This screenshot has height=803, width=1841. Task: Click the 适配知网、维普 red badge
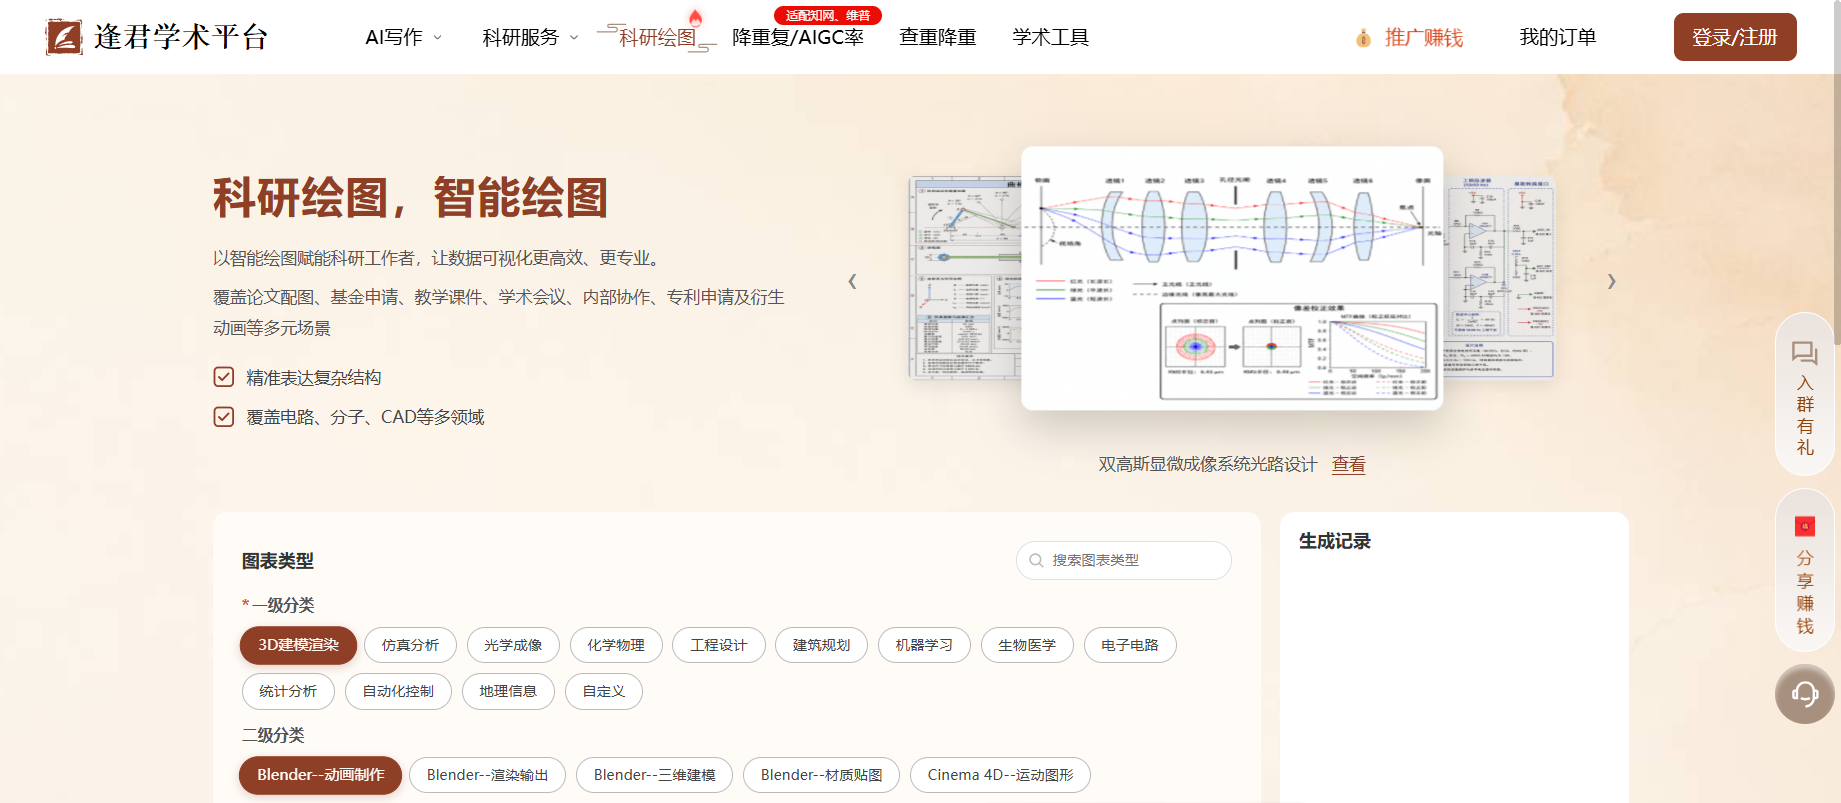tap(828, 15)
